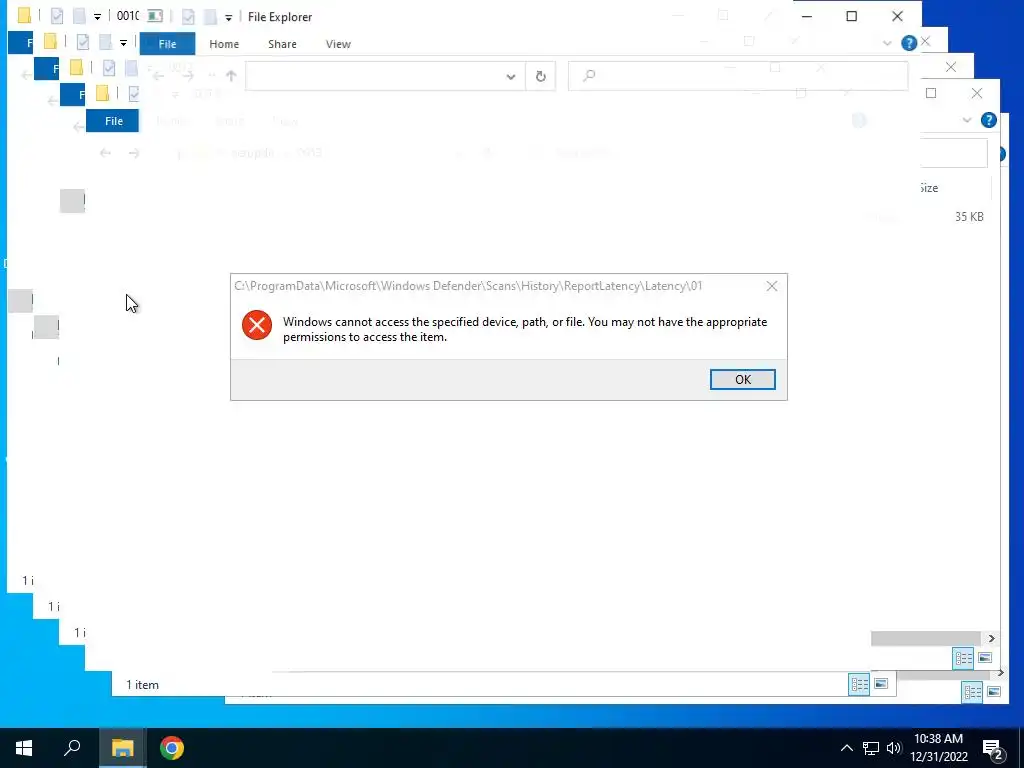Click the partly hidden Size column header
Image resolution: width=1024 pixels, height=768 pixels.
coord(929,188)
